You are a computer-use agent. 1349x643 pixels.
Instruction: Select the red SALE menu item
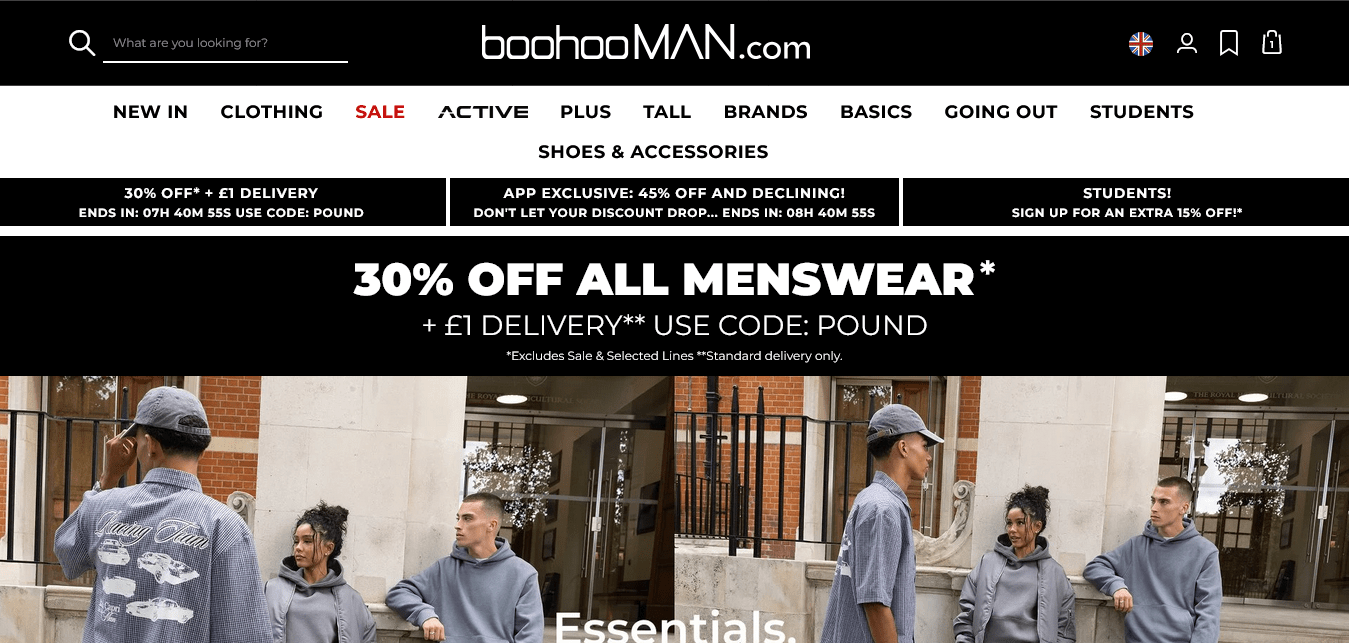pos(380,112)
